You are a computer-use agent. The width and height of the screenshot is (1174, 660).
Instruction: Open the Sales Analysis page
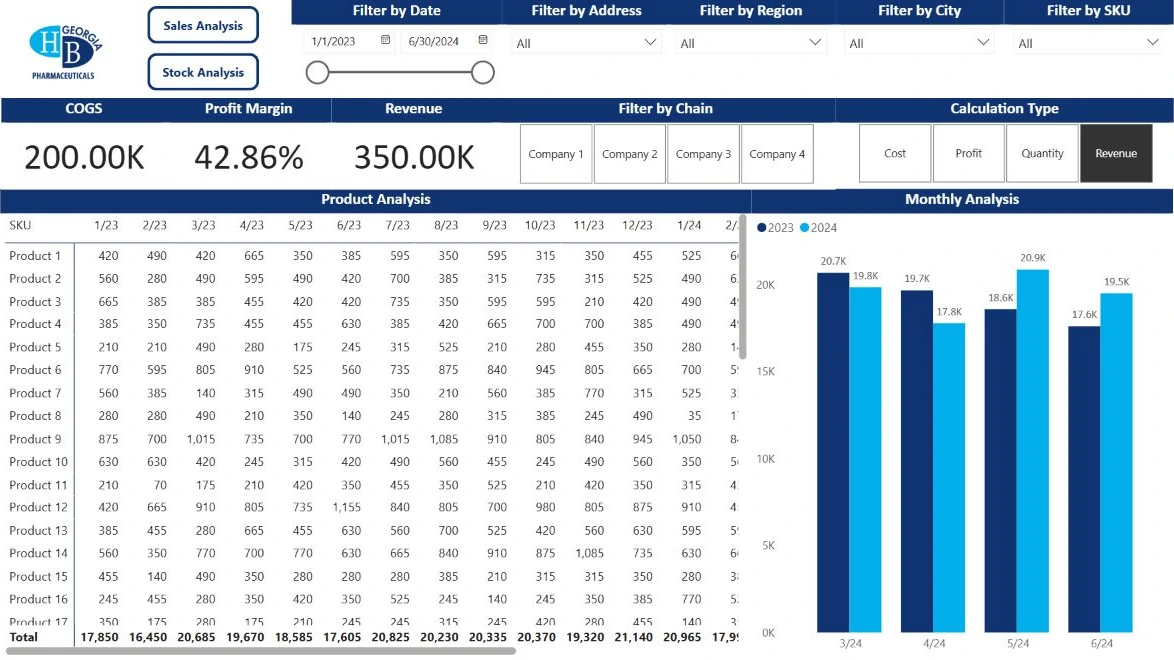pyautogui.click(x=203, y=25)
